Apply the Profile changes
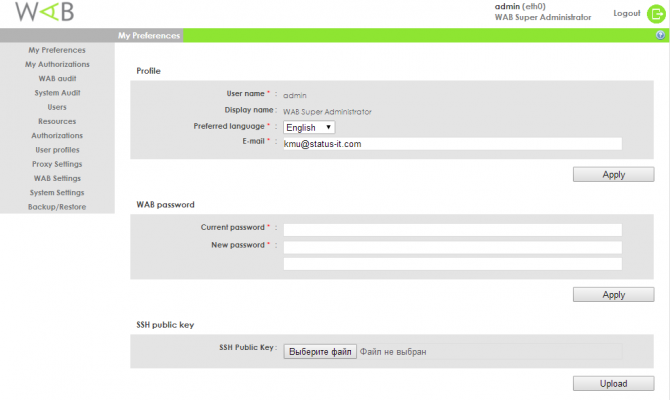This screenshot has width=670, height=400. (x=614, y=174)
